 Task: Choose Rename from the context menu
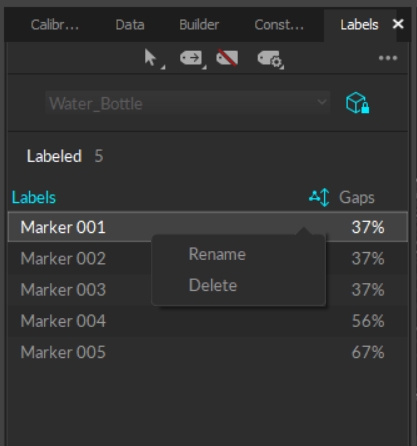point(217,254)
